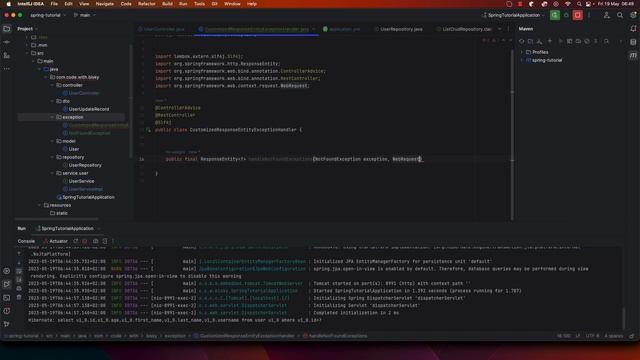Show more tool windows ellipsis icon
The width and height of the screenshot is (640, 360).
tap(7, 69)
